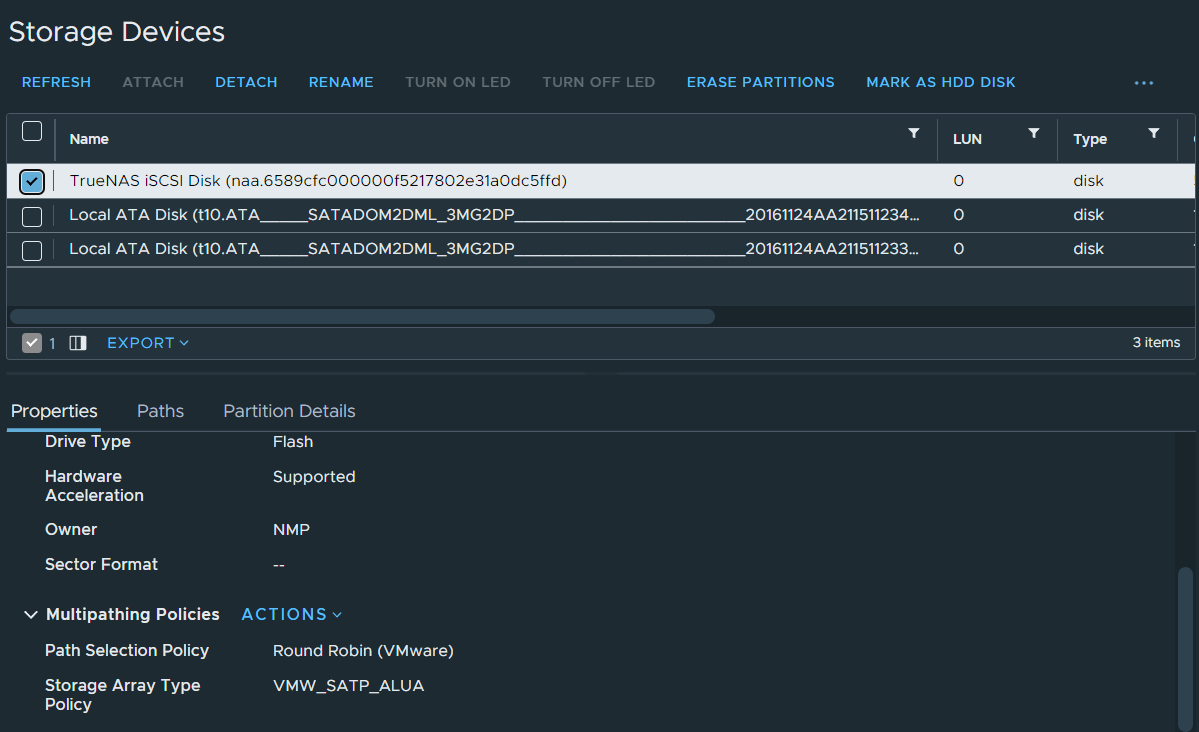Check the Local ATA Disk ending 211511234 checkbox
Viewport: 1199px width, 732px height.
tap(32, 216)
